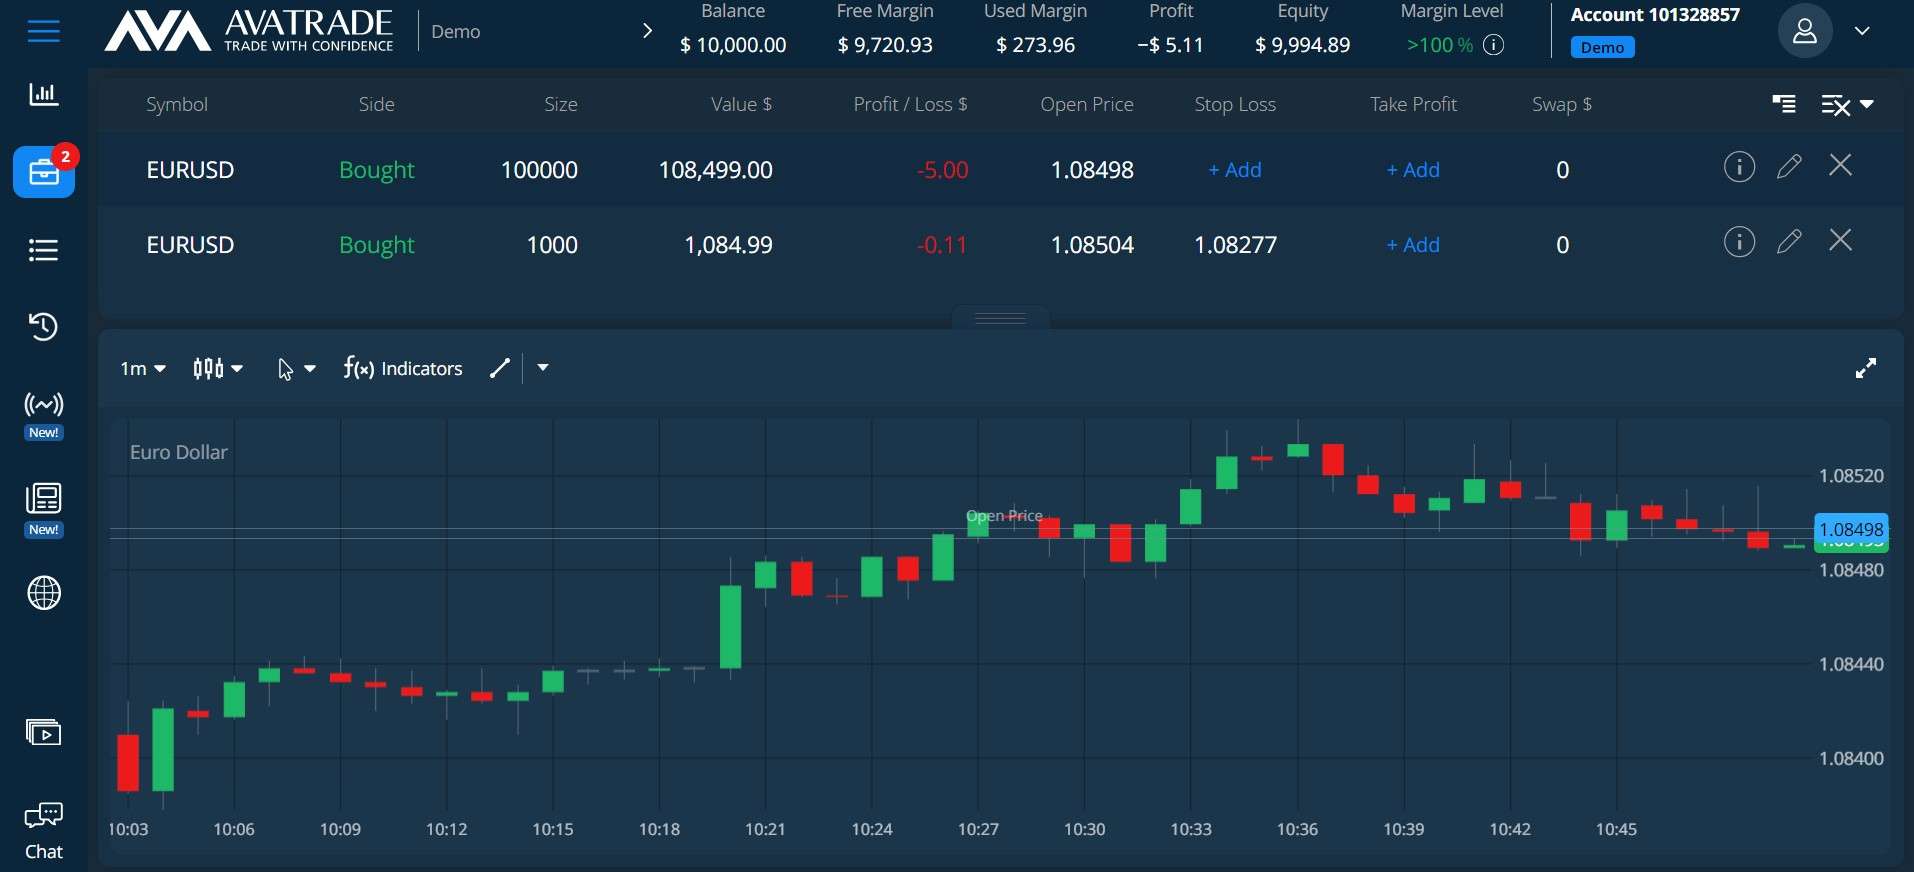This screenshot has height=872, width=1914.
Task: Click the Swap $ column header
Action: [x=1562, y=104]
